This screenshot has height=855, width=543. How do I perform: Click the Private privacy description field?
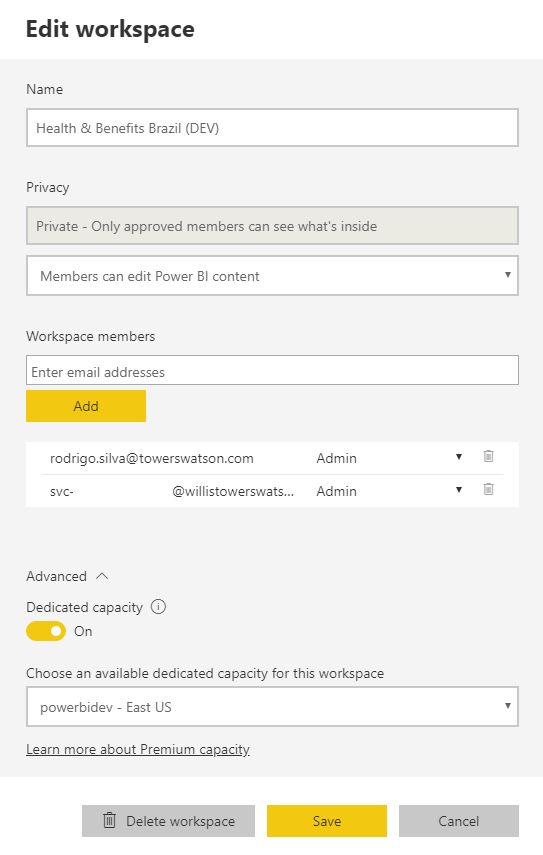point(272,226)
